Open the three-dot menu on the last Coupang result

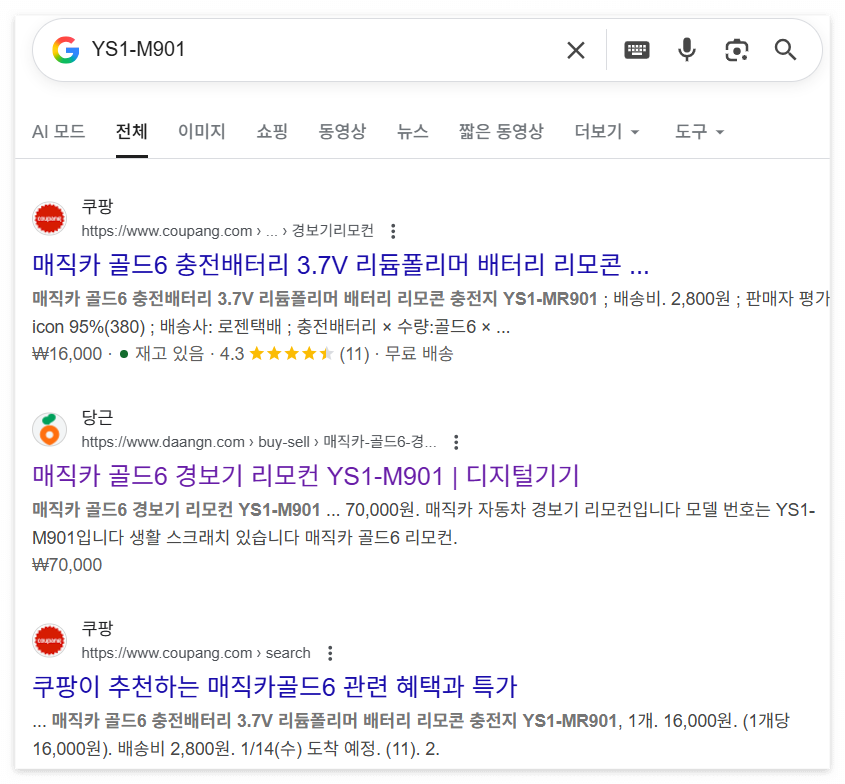(x=329, y=653)
